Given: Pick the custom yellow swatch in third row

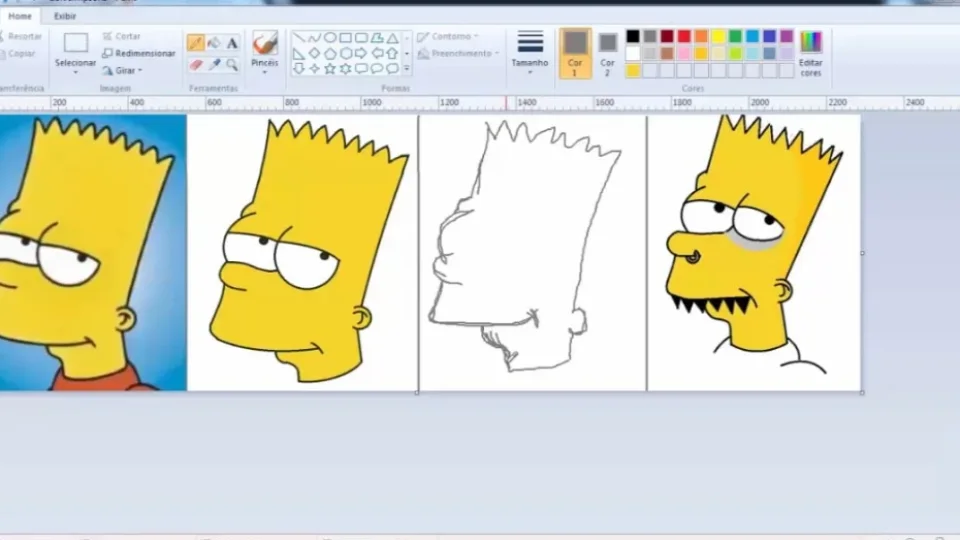Looking at the screenshot, I should click(633, 71).
